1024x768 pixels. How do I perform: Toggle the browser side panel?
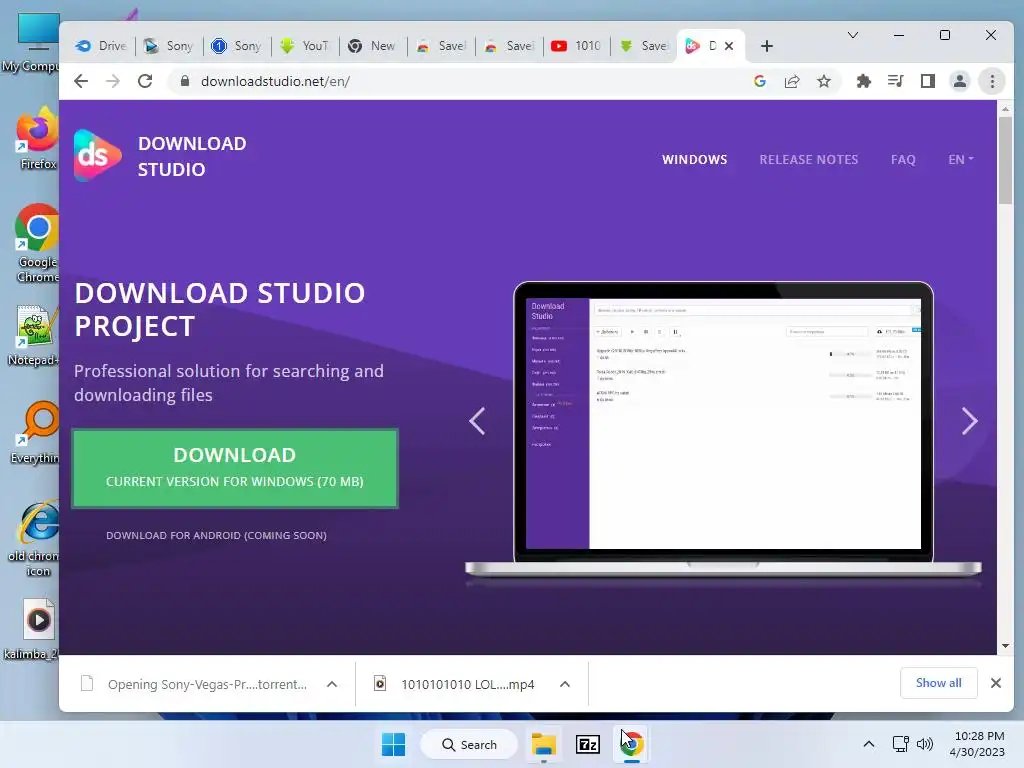[x=927, y=81]
